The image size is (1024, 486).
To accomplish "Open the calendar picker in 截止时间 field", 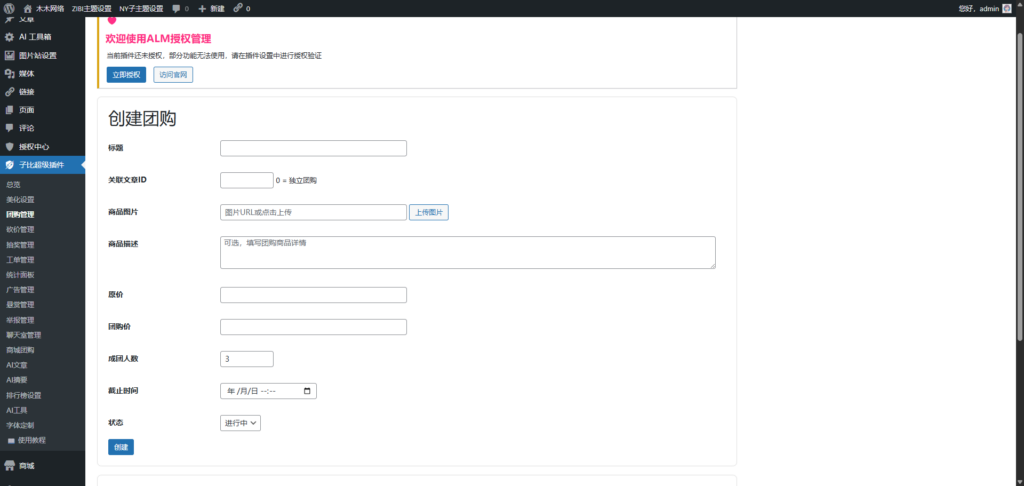I will point(306,391).
